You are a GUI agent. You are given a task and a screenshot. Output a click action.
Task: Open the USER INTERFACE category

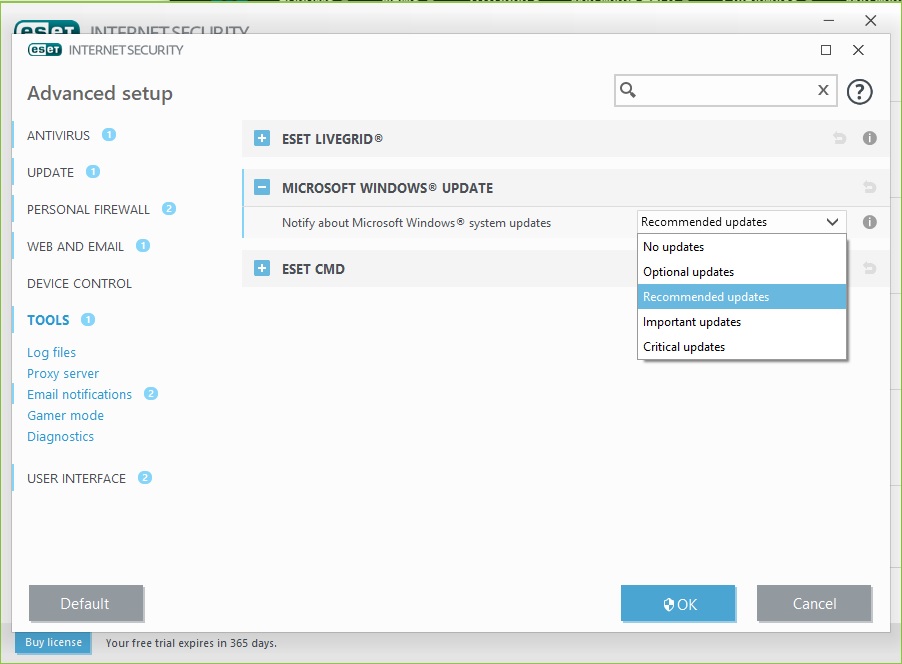point(76,479)
